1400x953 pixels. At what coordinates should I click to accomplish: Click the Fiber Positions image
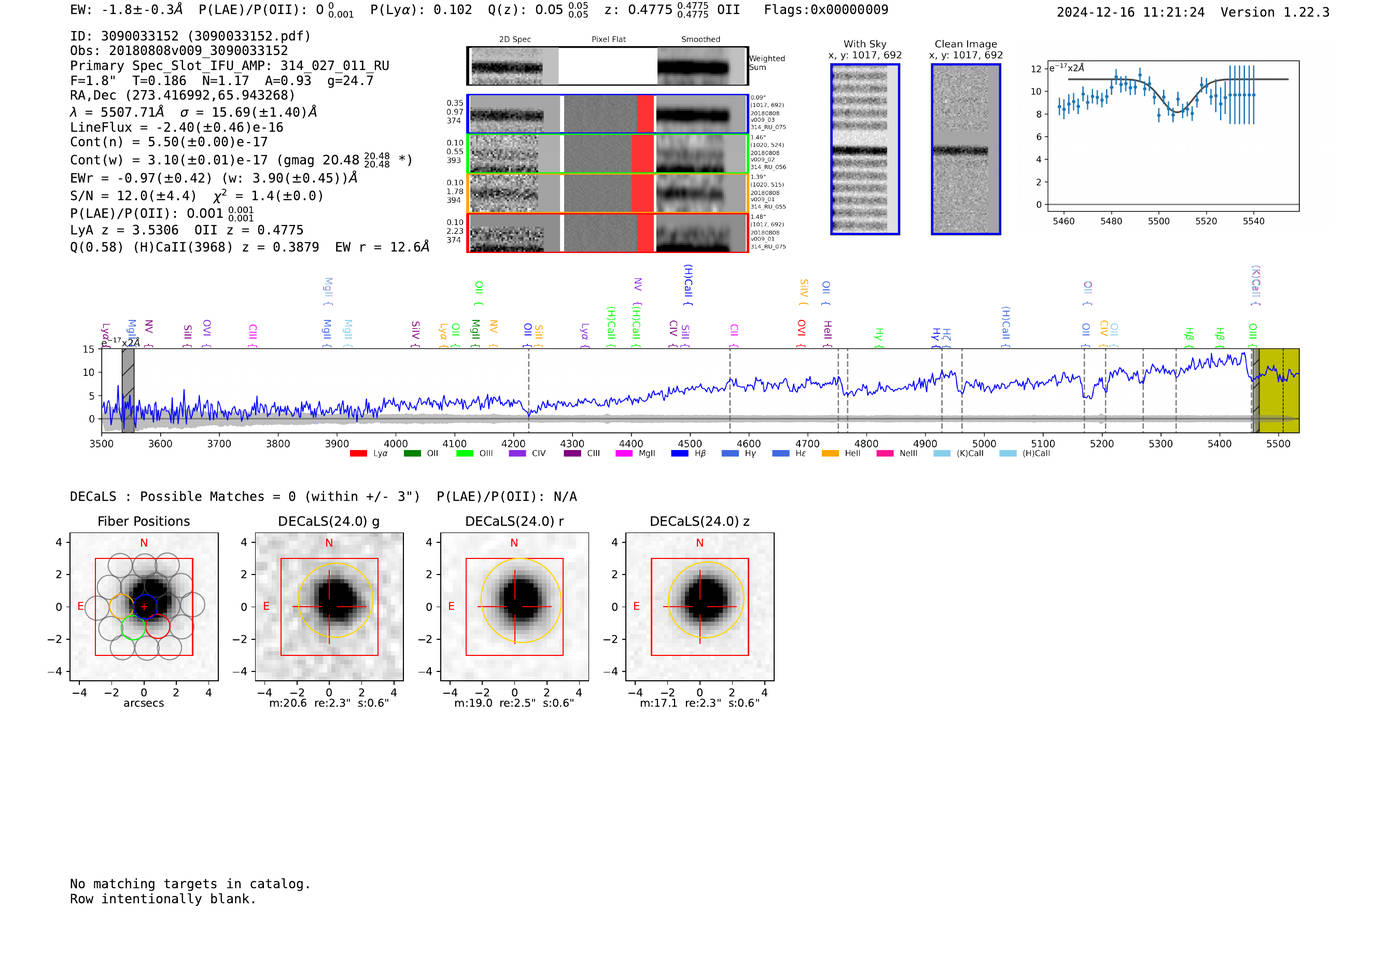[x=144, y=607]
